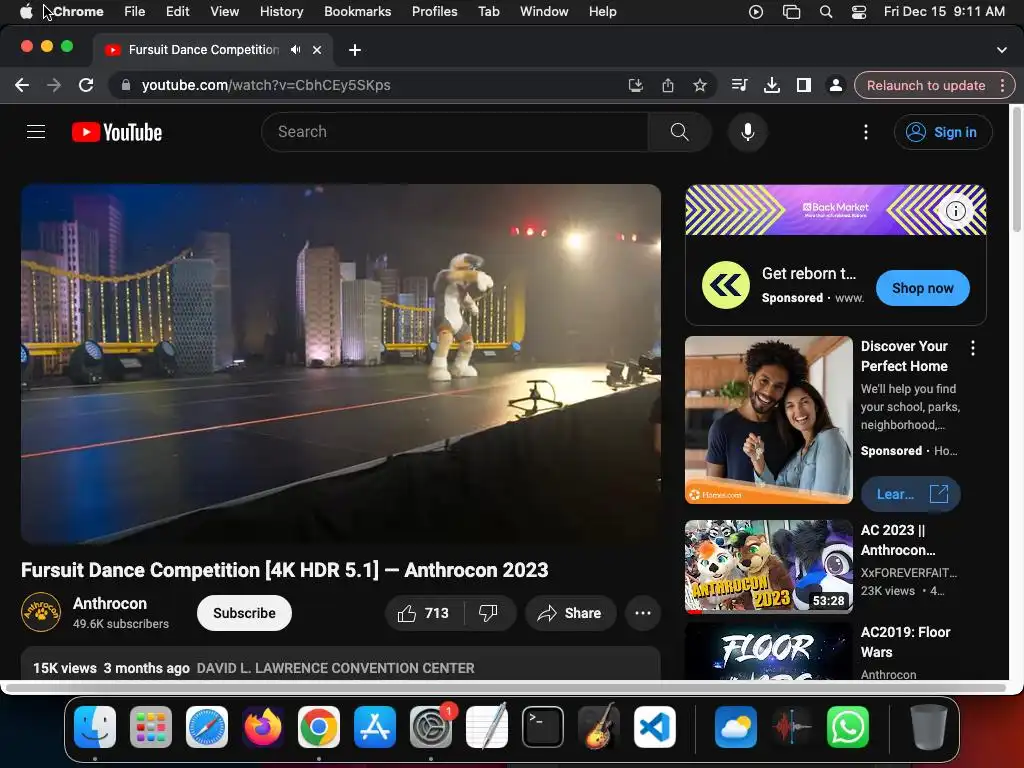Open Spotlight search in menu bar
This screenshot has width=1024, height=768.
[x=825, y=12]
